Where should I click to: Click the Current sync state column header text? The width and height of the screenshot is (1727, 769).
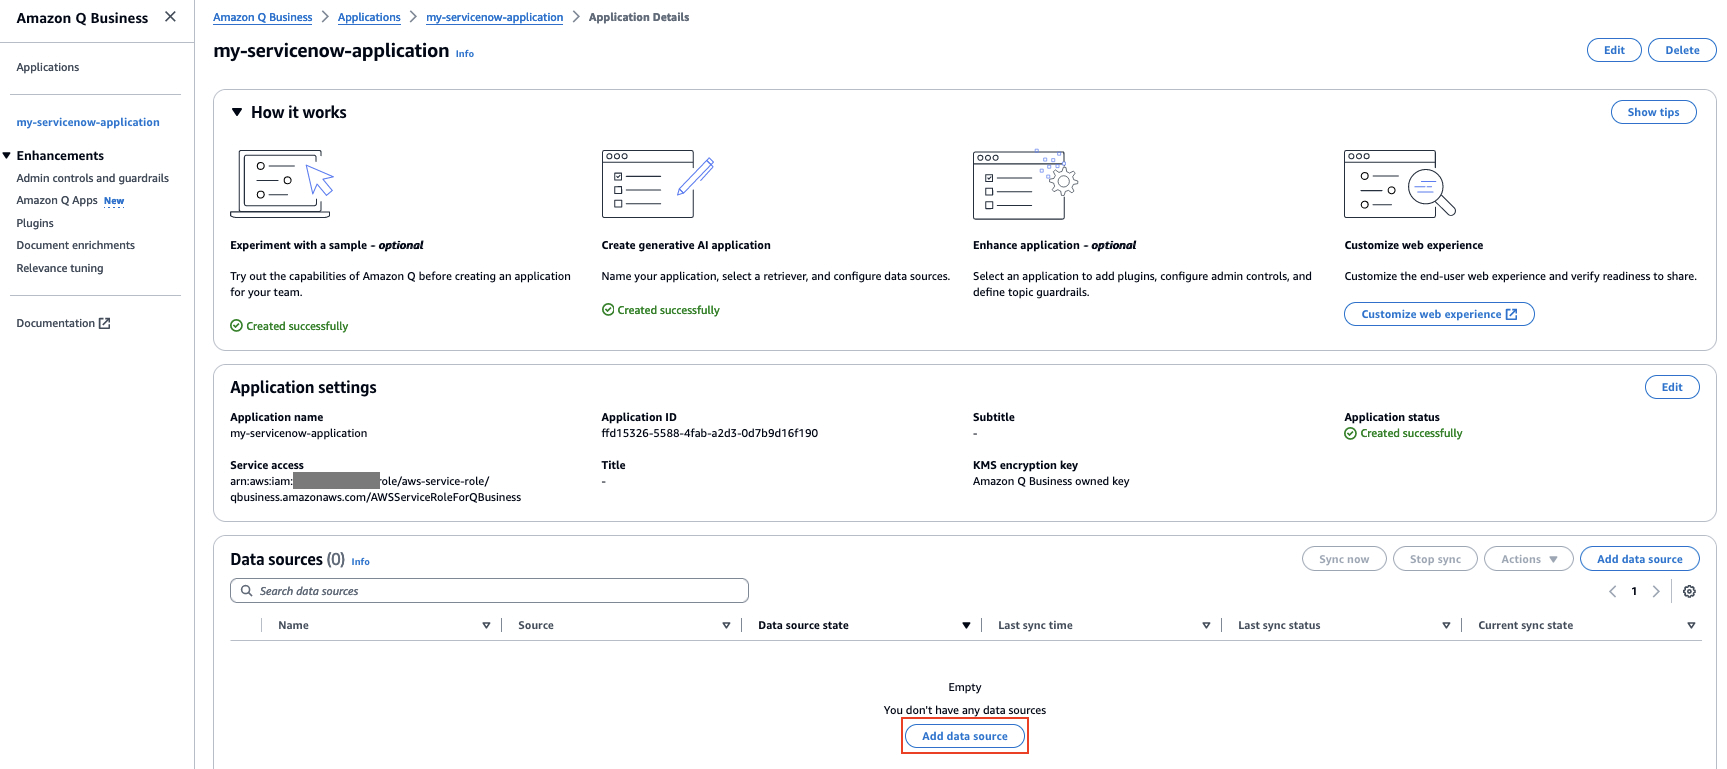point(1525,626)
